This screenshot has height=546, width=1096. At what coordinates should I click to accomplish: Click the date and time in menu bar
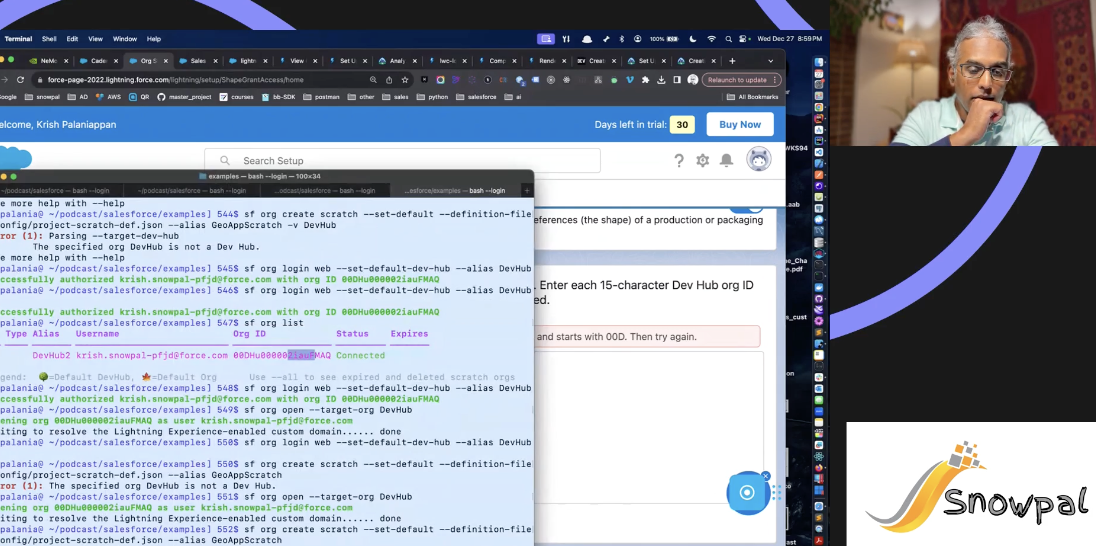pos(789,39)
